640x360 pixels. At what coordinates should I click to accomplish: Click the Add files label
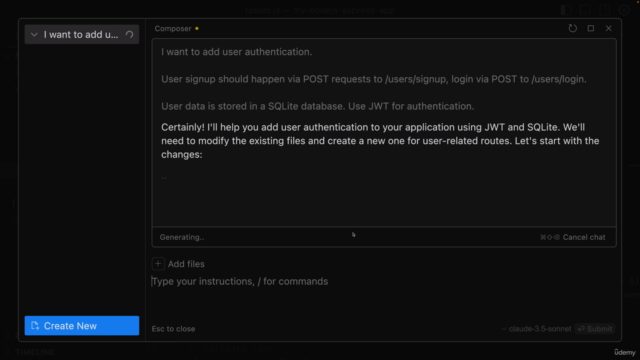186,264
